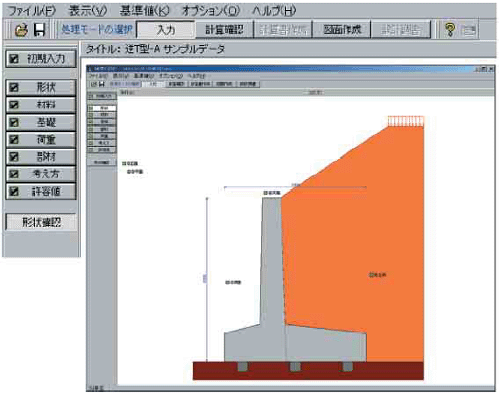Image resolution: width=500 pixels, height=393 pixels.
Task: Open the 荷重 input section
Action: [41, 140]
